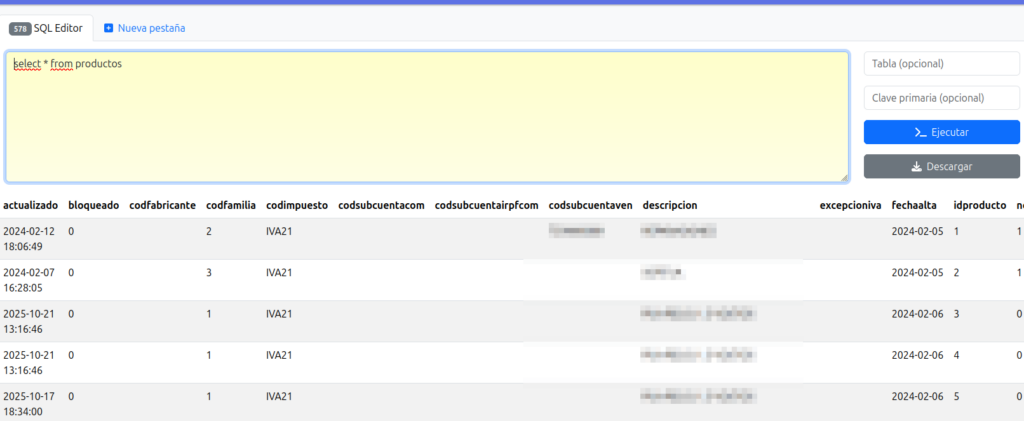Select the codsubcuentairpfcom column header

(486, 205)
